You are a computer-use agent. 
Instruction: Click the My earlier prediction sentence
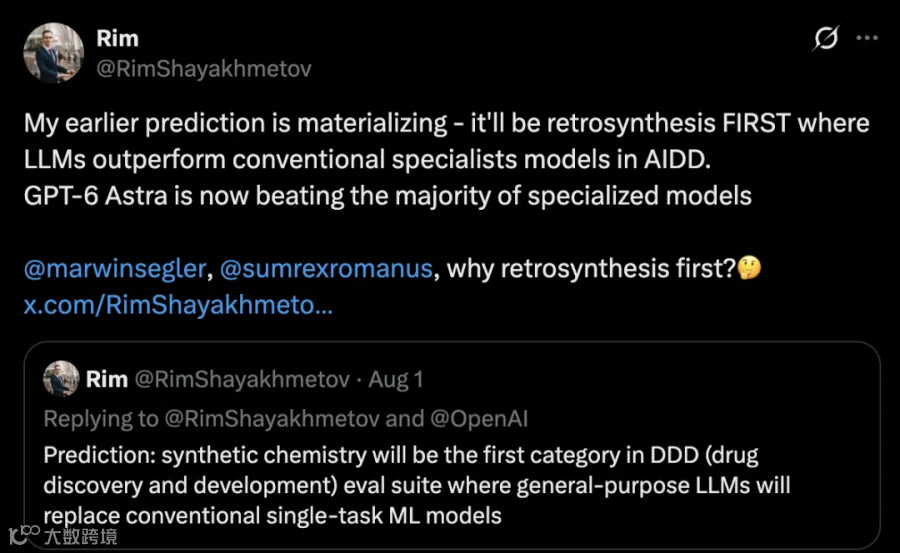(447, 141)
